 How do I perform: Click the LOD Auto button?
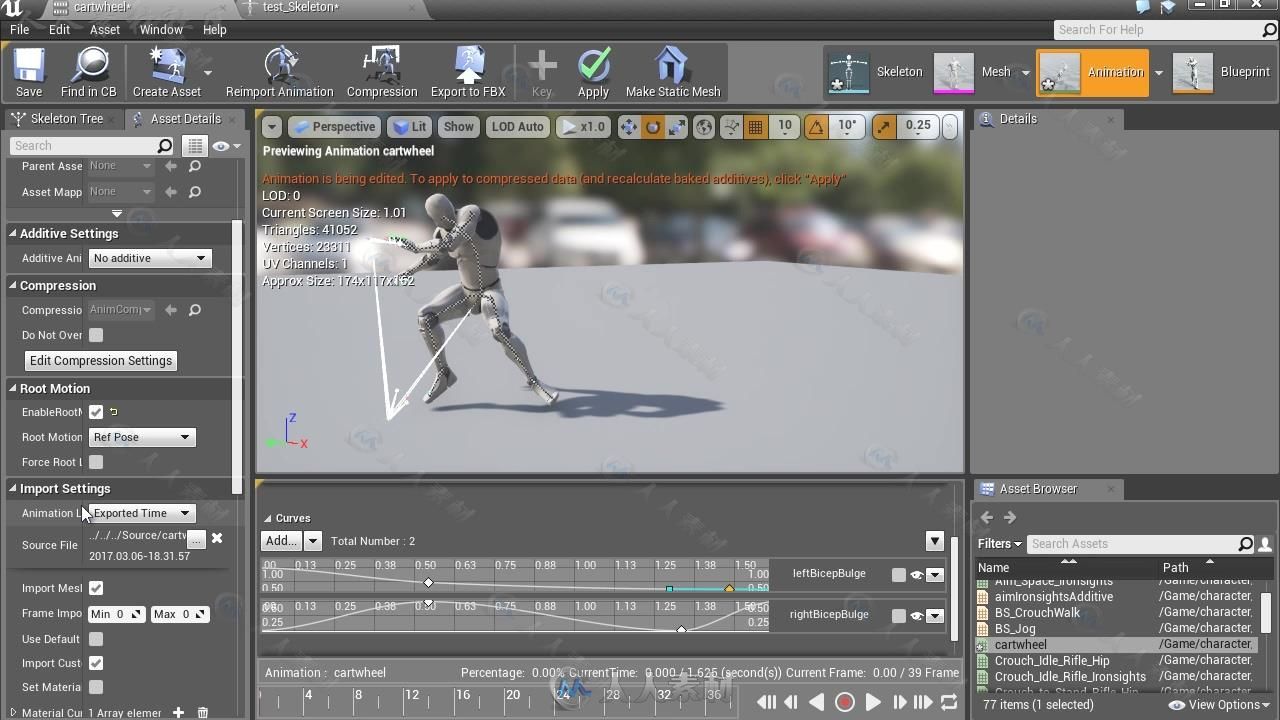[517, 127]
